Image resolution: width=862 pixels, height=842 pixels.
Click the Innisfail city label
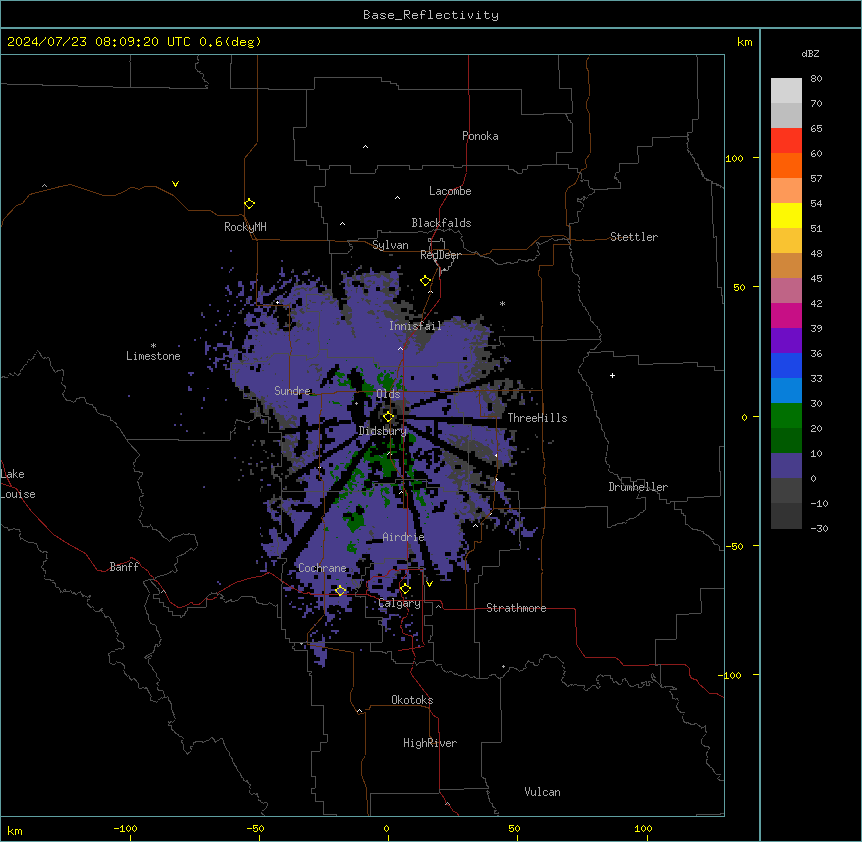[415, 326]
